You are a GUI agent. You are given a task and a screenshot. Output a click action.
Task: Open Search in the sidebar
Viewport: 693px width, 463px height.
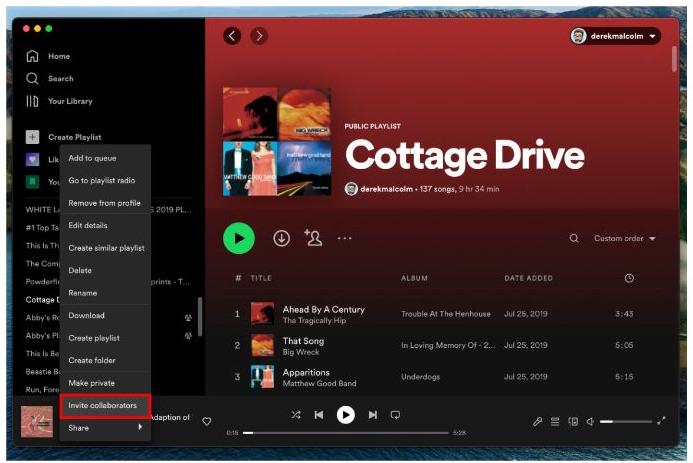(50, 79)
